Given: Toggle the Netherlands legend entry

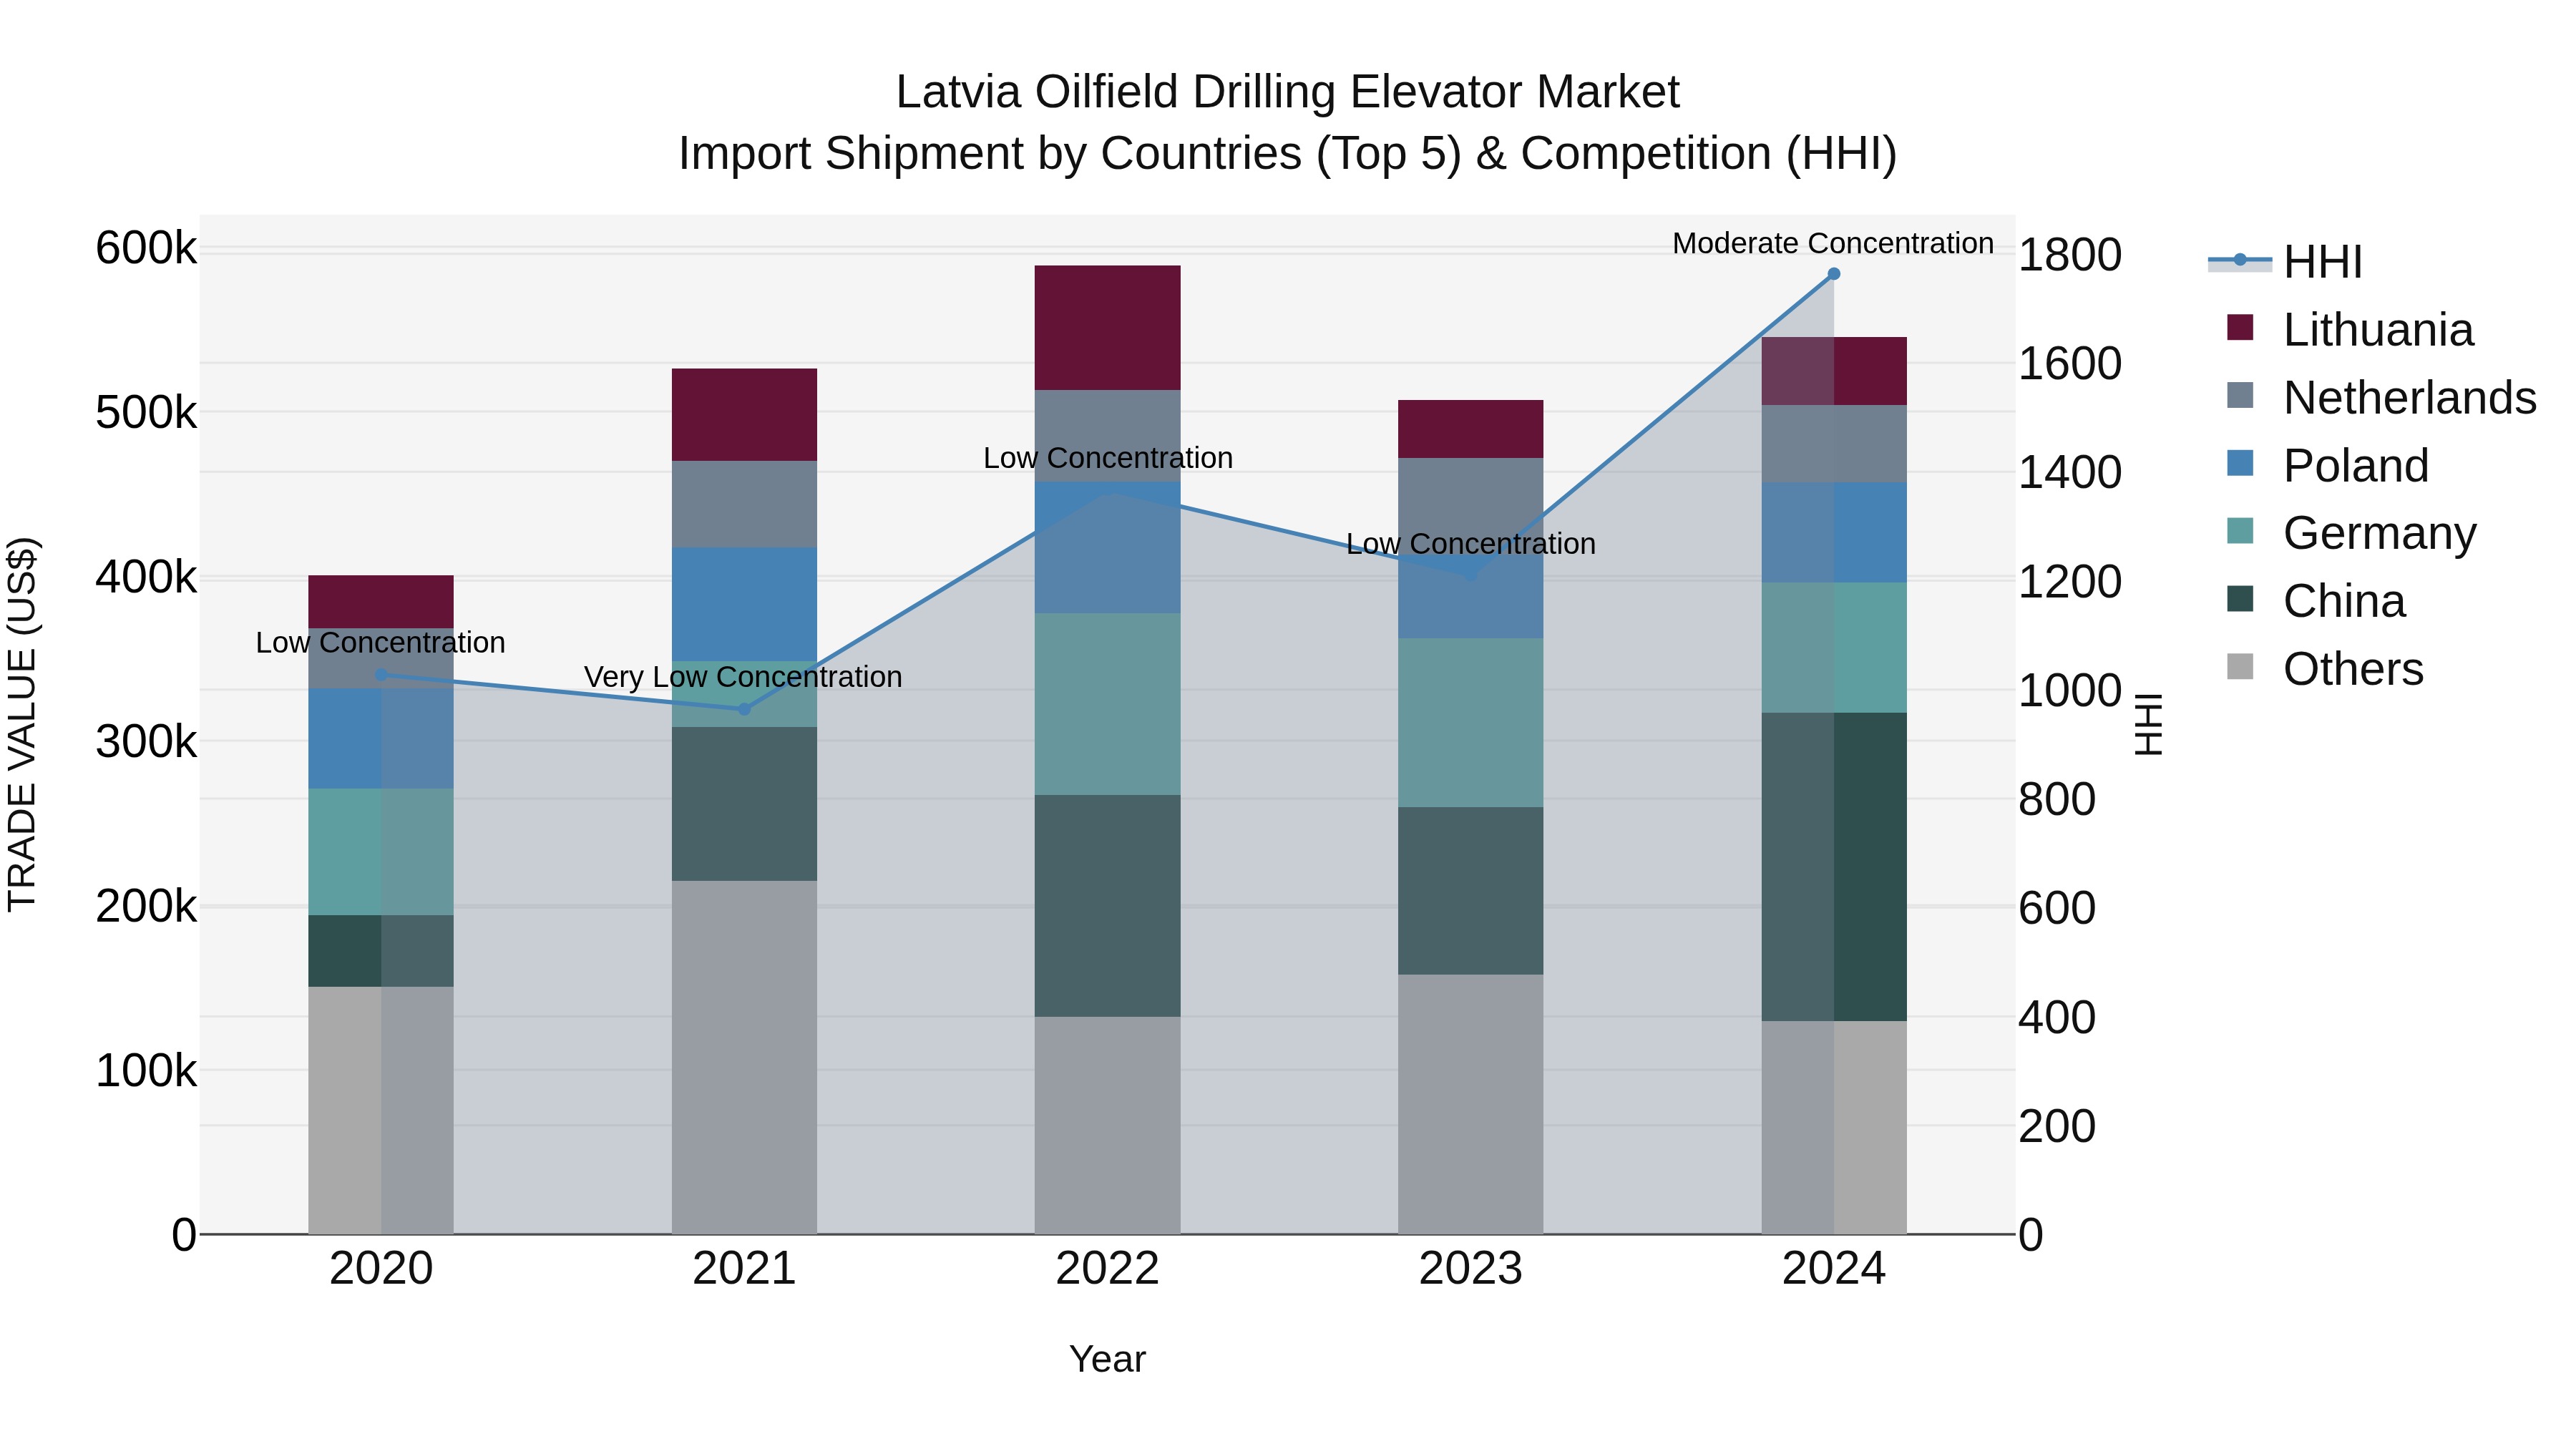Looking at the screenshot, I should point(2381,398).
